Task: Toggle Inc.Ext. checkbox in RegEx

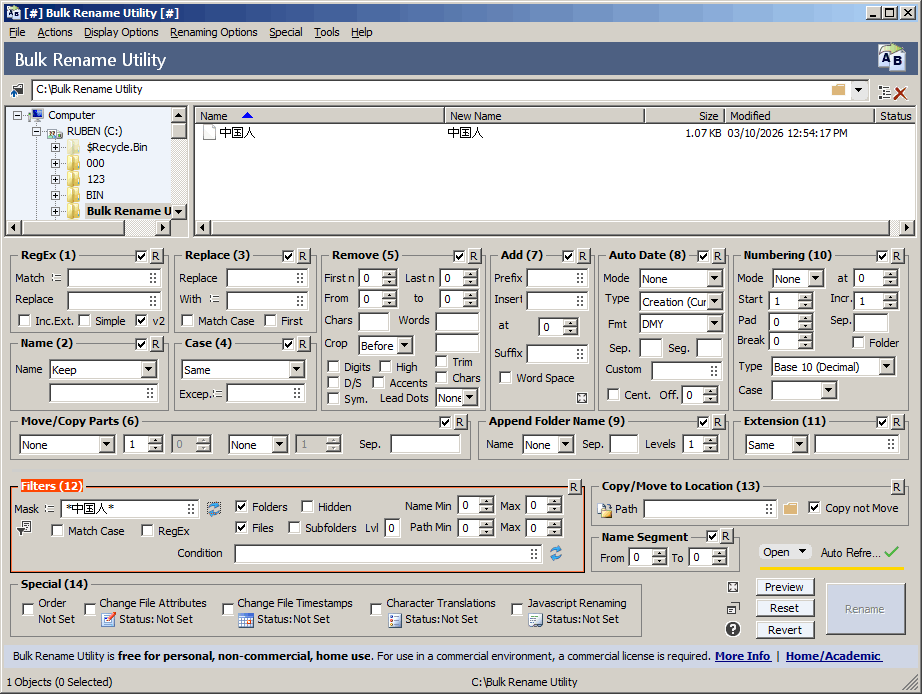Action: [24, 321]
